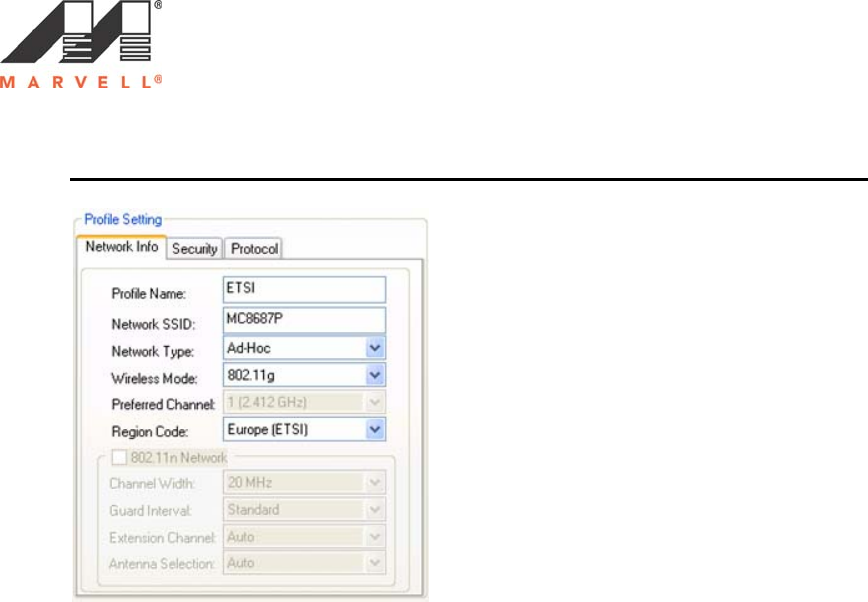Viewport: 868px width, 602px height.
Task: Open the Protocol tab
Action: (x=254, y=249)
